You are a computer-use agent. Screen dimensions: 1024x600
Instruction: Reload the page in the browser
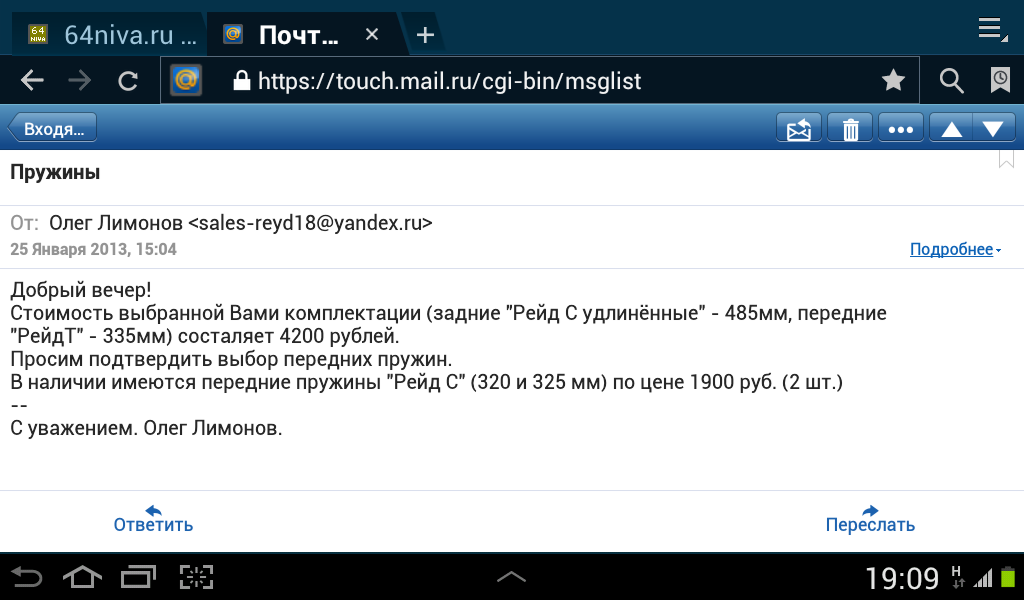(x=128, y=81)
